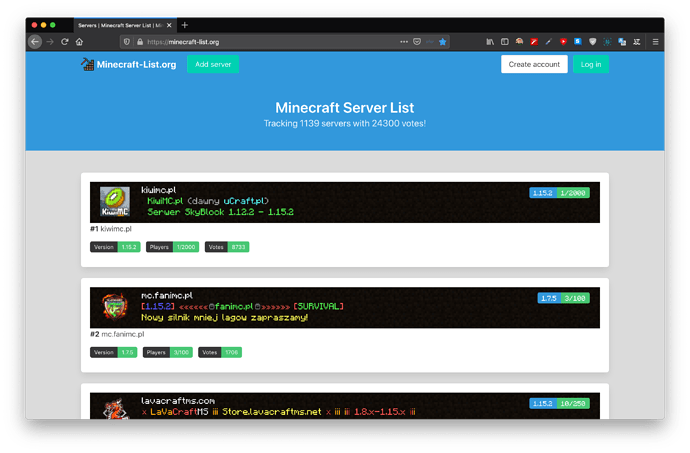Screen dimensions: 690x453
Task: Click the Minecraft Server List heading
Action: point(345,108)
